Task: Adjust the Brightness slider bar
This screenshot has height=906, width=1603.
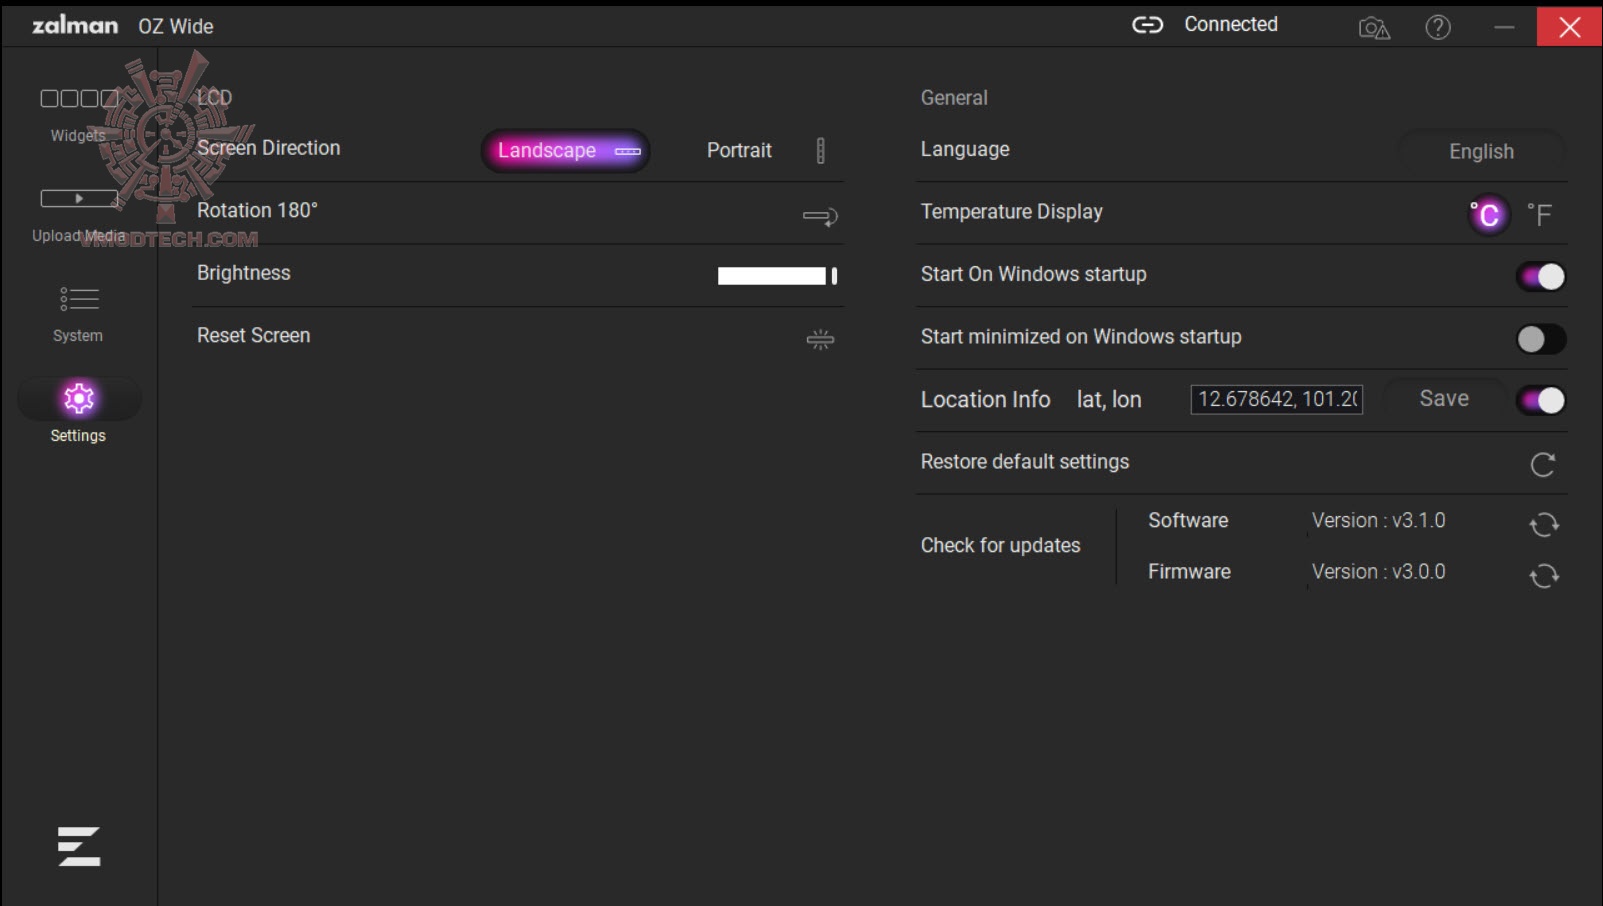Action: 777,276
